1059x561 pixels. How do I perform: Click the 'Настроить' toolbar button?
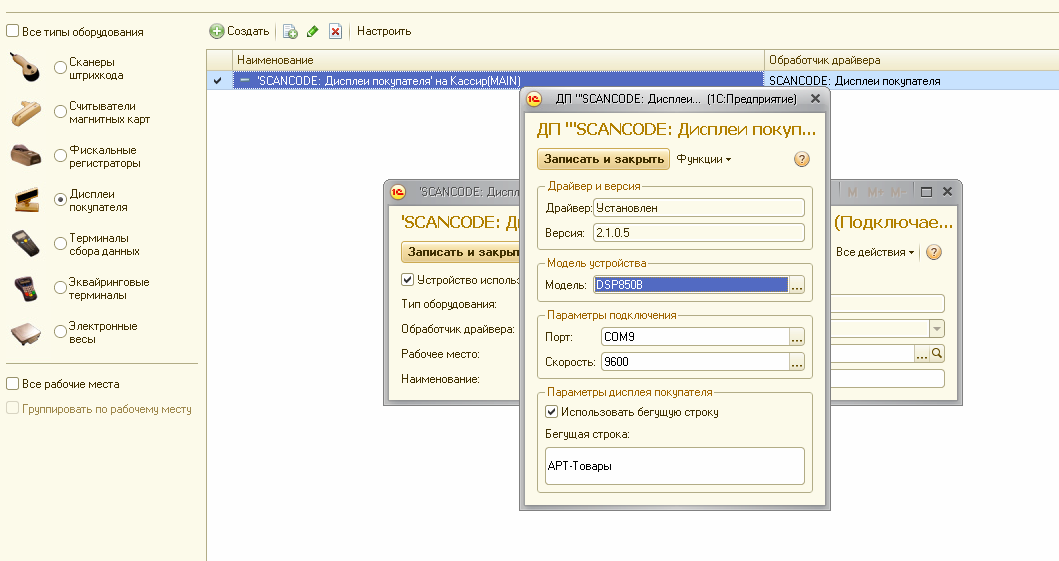[384, 31]
